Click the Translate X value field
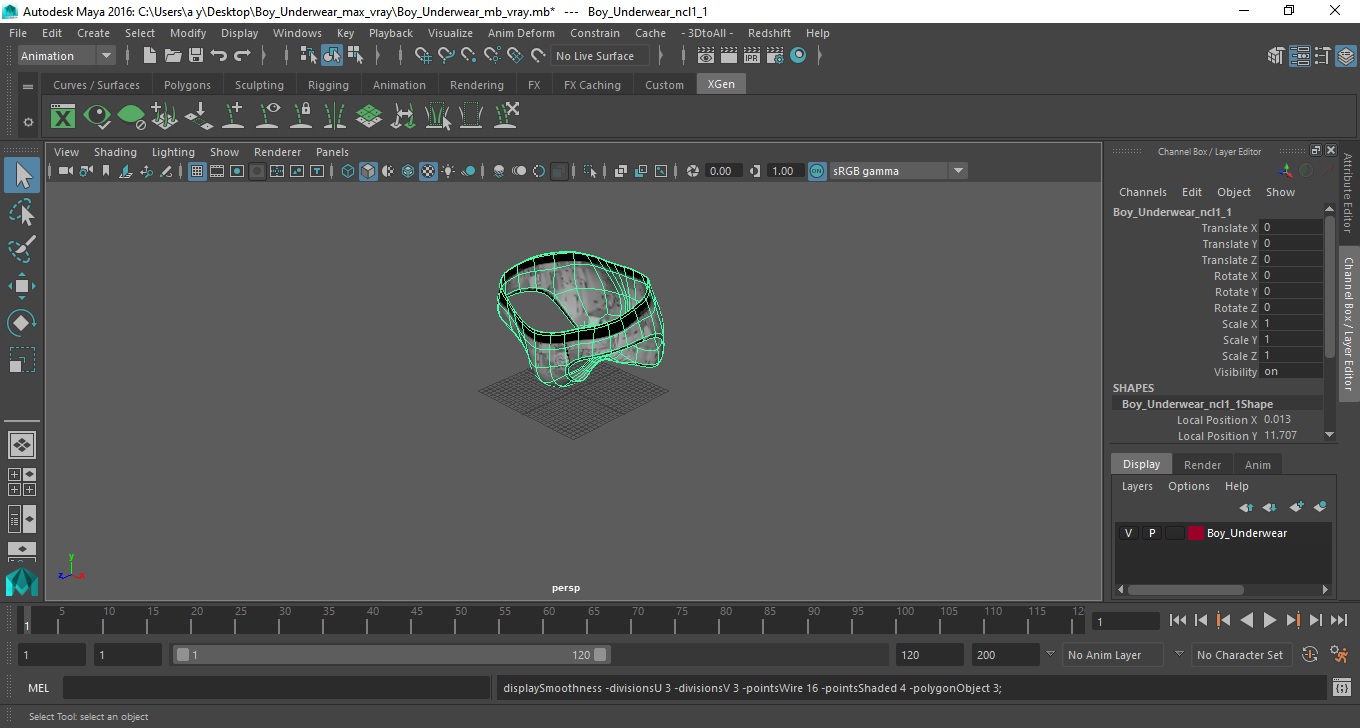Viewport: 1360px width, 728px height. [x=1291, y=228]
